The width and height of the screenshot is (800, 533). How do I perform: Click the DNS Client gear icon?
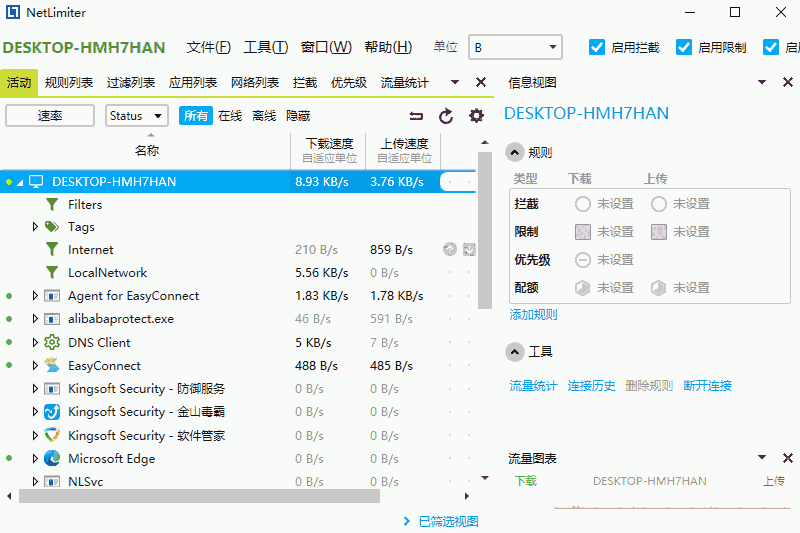click(52, 342)
